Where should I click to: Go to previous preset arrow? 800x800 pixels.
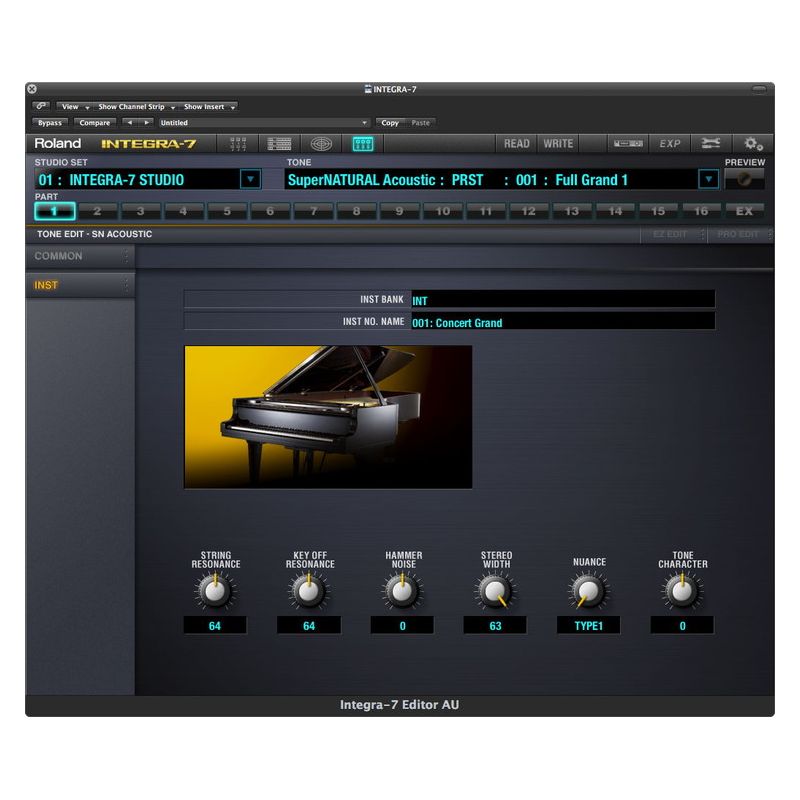click(x=130, y=122)
